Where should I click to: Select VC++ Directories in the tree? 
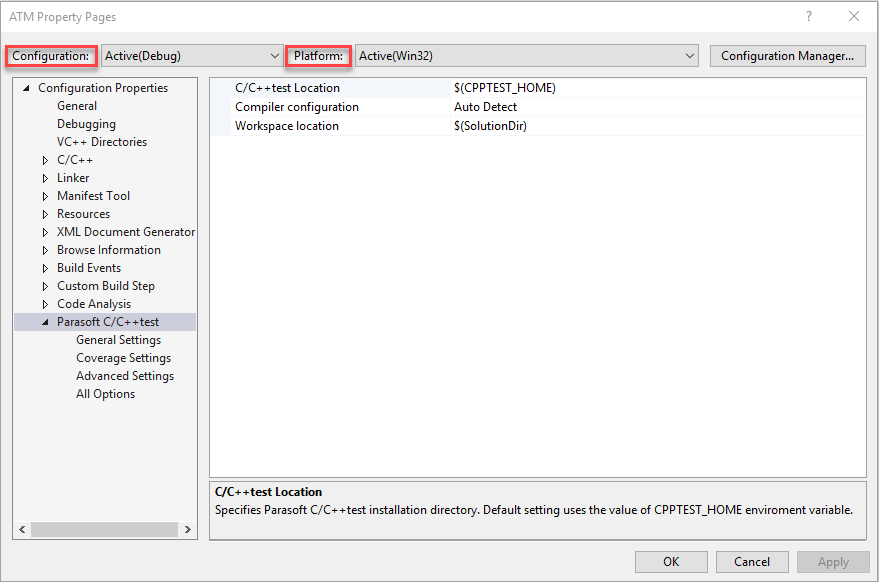coord(102,142)
